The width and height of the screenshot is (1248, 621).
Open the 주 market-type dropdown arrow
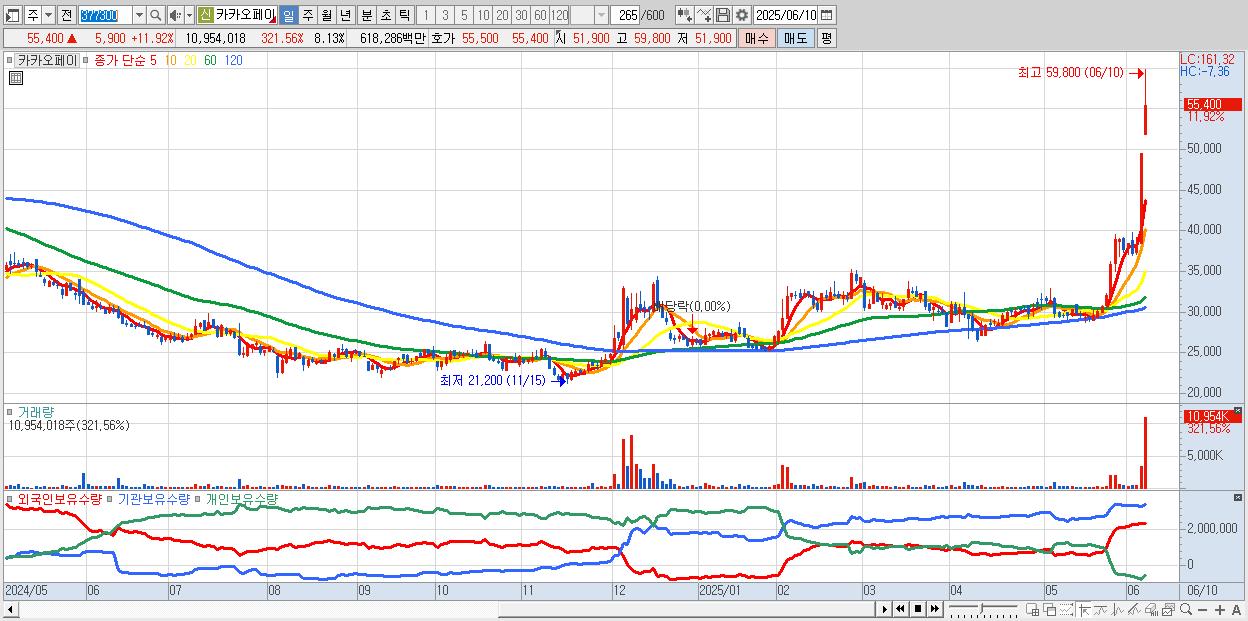[48, 15]
